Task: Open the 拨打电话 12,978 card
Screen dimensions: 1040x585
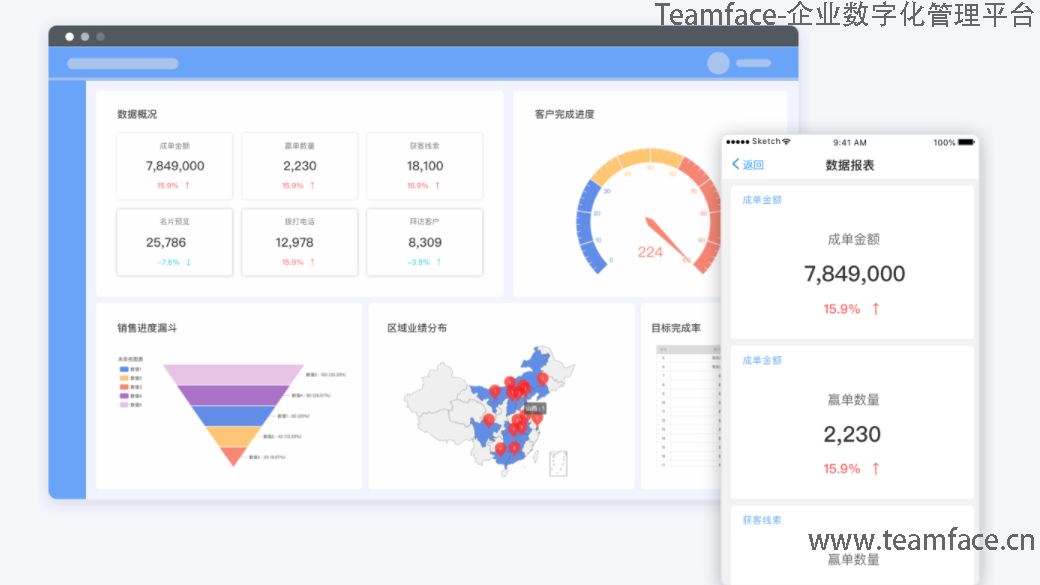Action: (x=299, y=242)
